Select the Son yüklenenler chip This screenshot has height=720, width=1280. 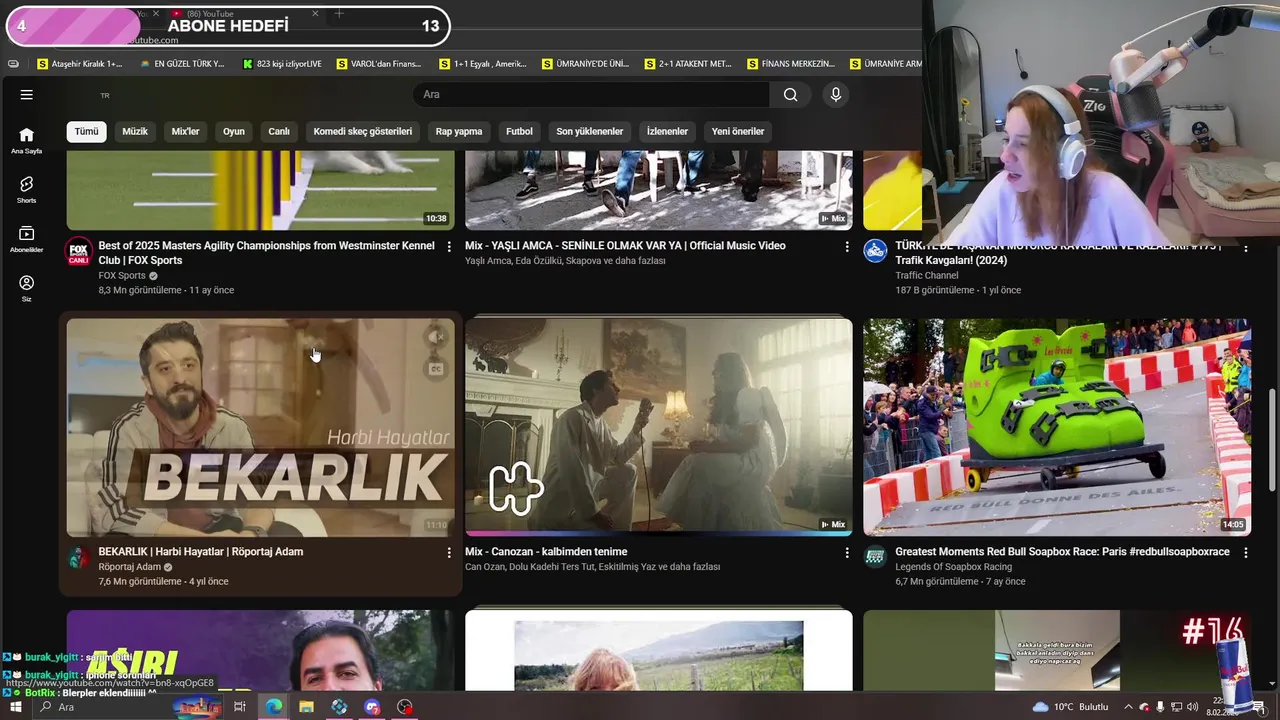[x=590, y=131]
